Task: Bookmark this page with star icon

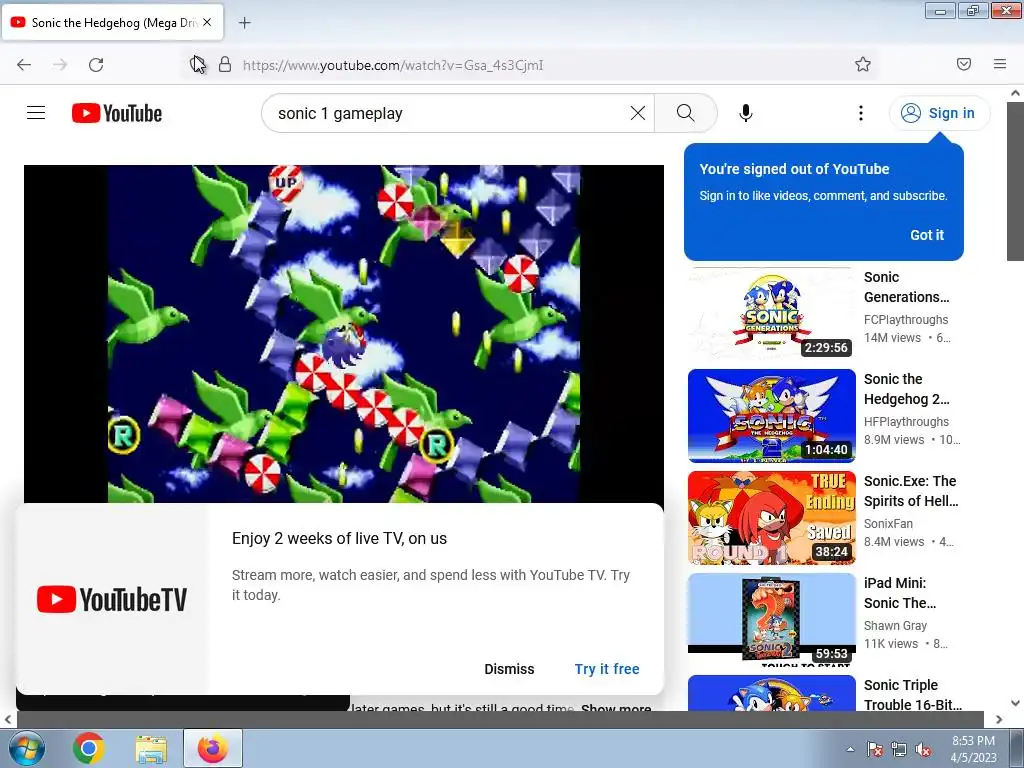Action: pos(863,64)
